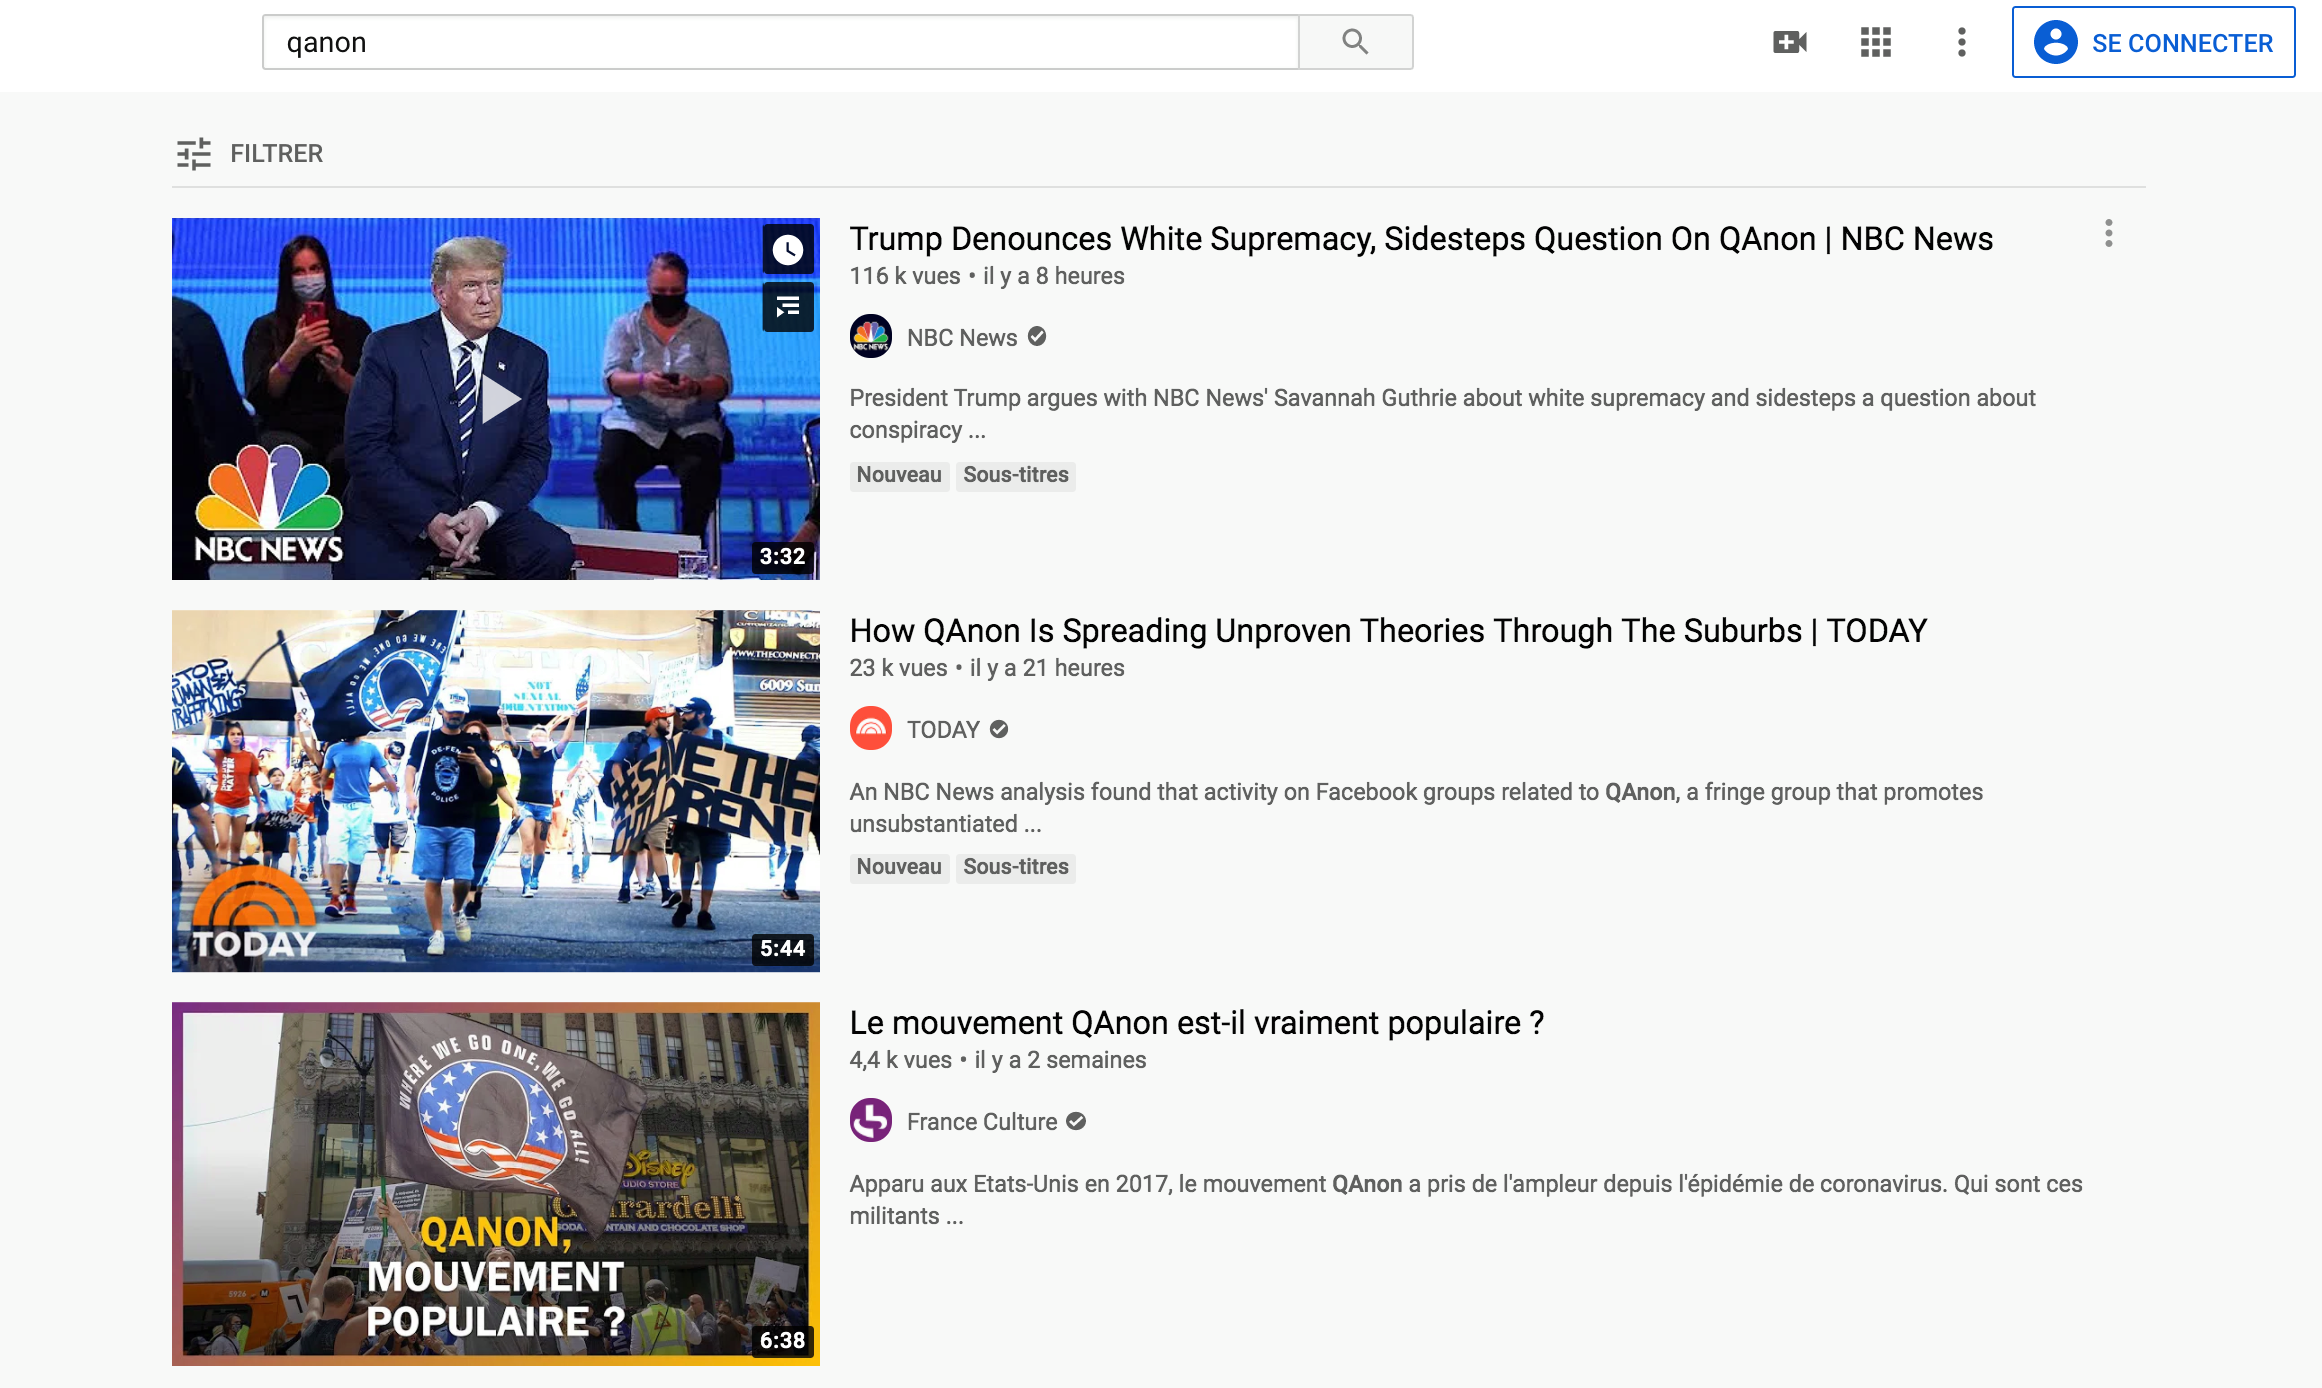Click the FILTRER filter icon
This screenshot has height=1388, width=2322.
(x=194, y=152)
